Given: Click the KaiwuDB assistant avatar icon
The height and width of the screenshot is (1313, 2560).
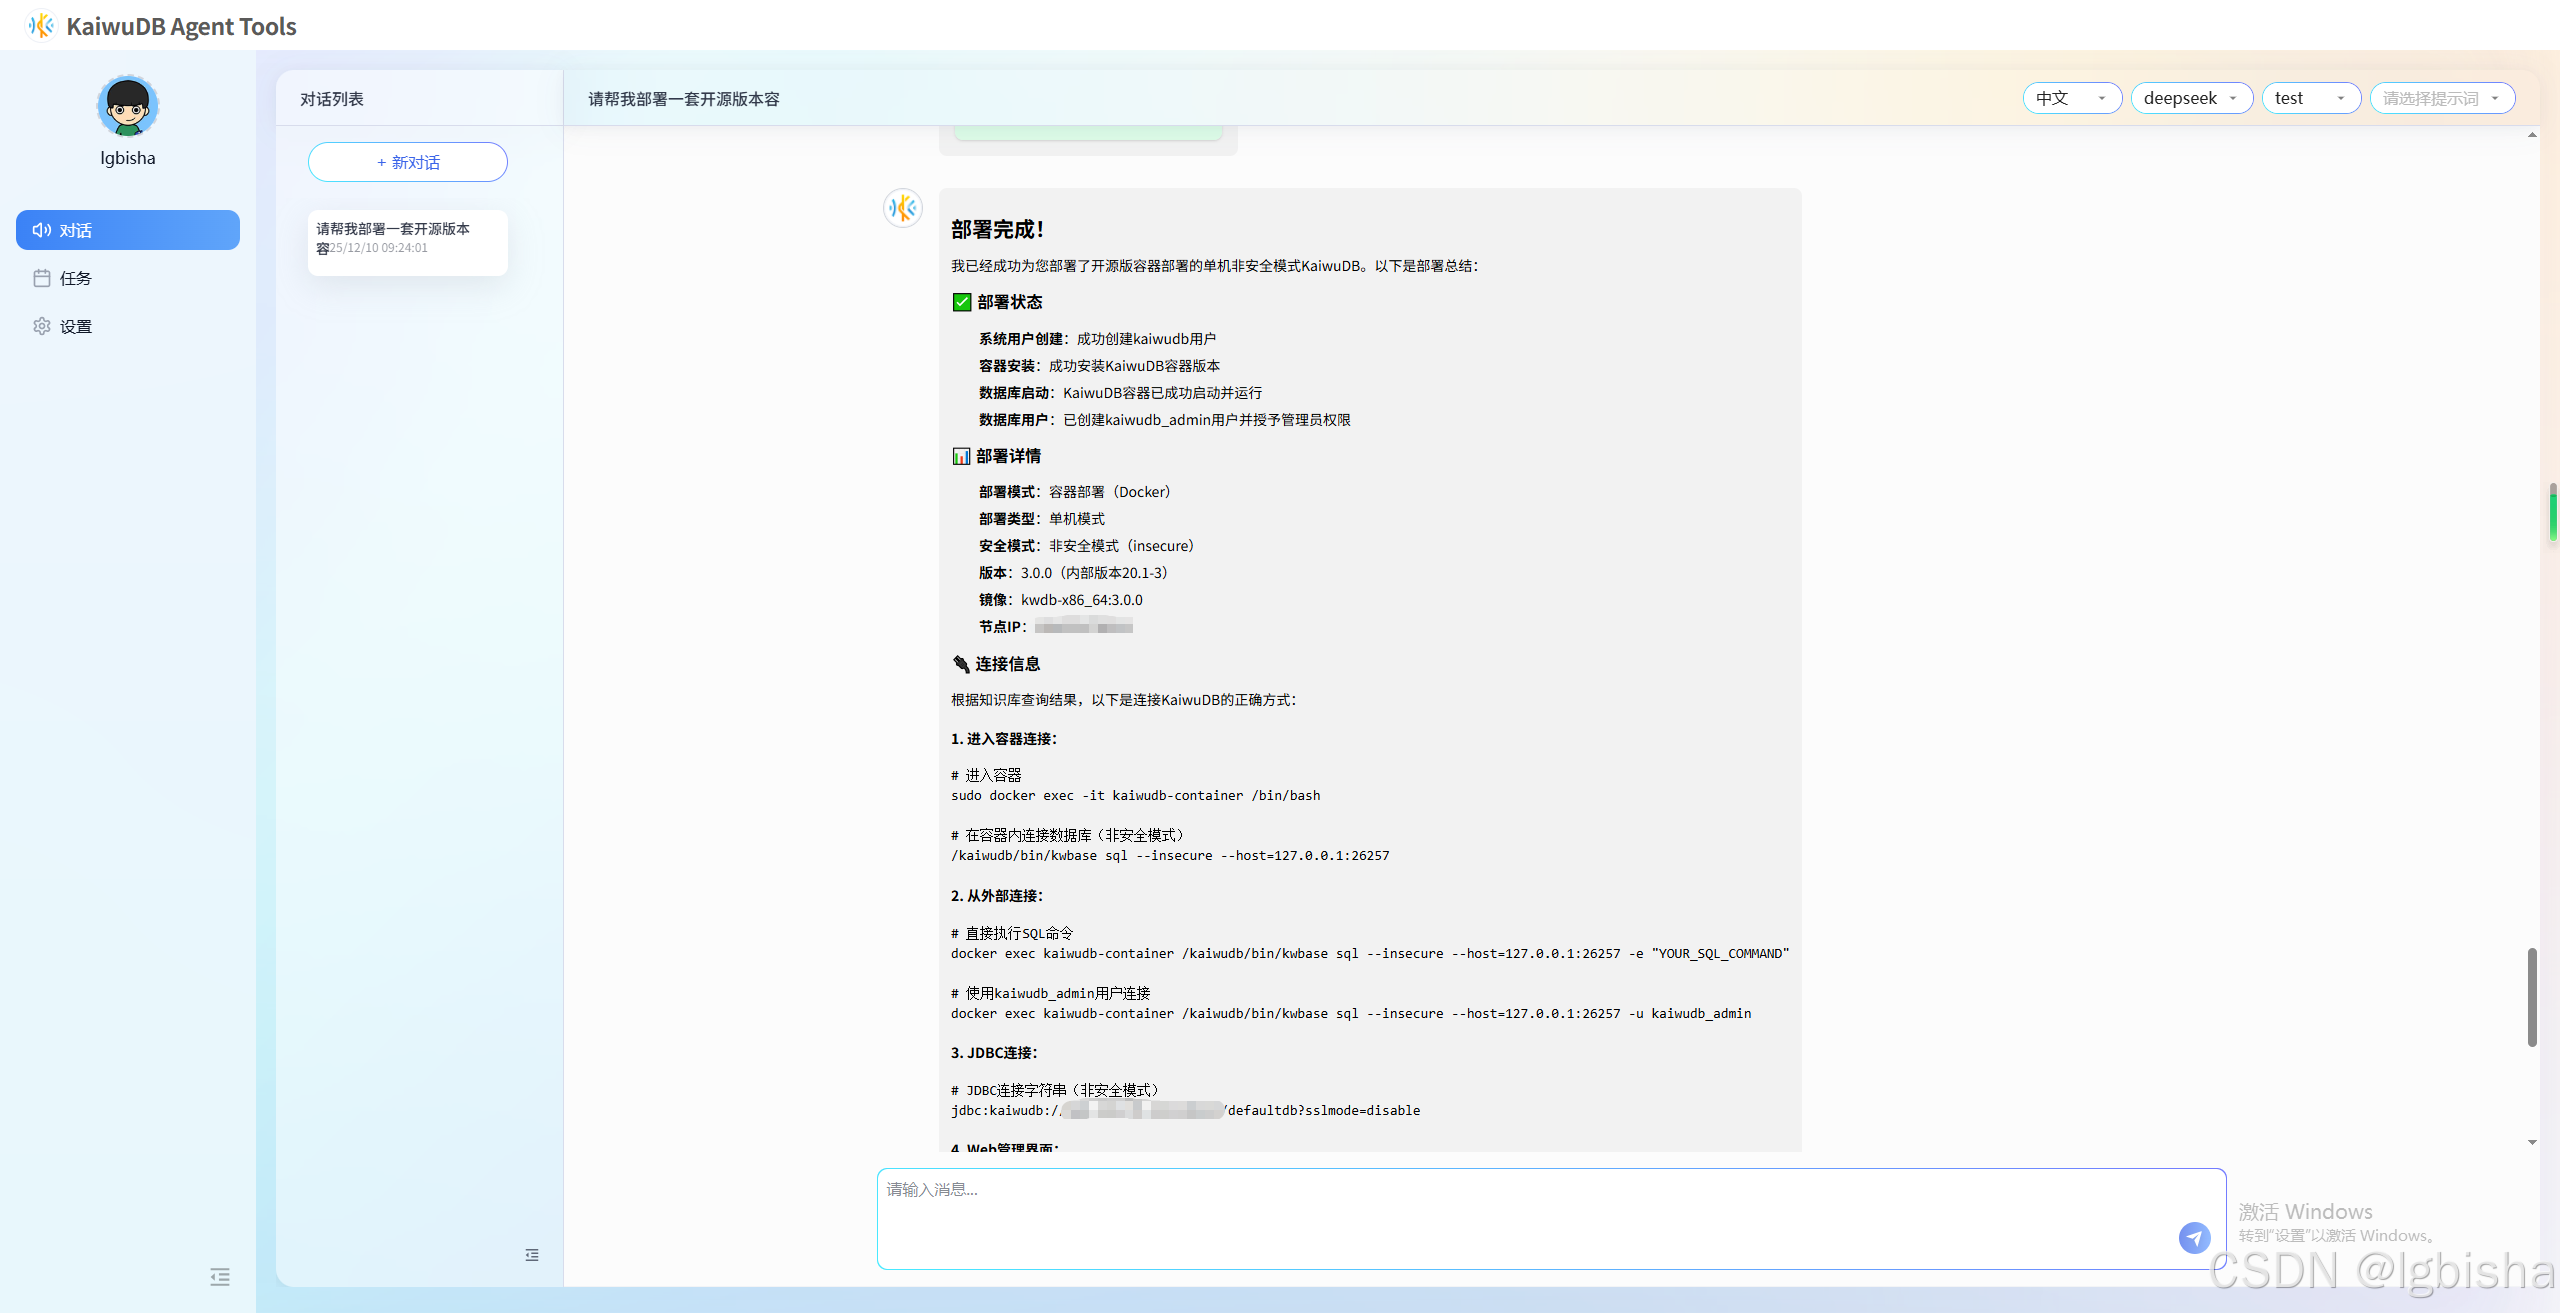Looking at the screenshot, I should (x=903, y=208).
